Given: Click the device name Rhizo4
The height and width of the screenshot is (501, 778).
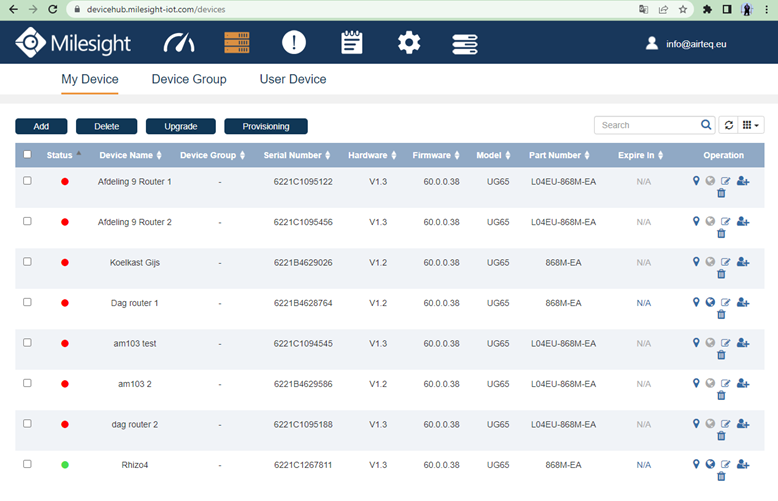Looking at the screenshot, I should pos(134,465).
